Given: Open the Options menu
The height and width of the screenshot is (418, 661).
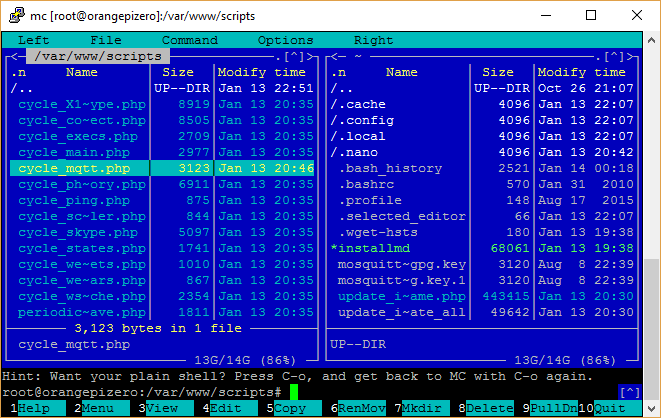Looking at the screenshot, I should click(x=285, y=41).
